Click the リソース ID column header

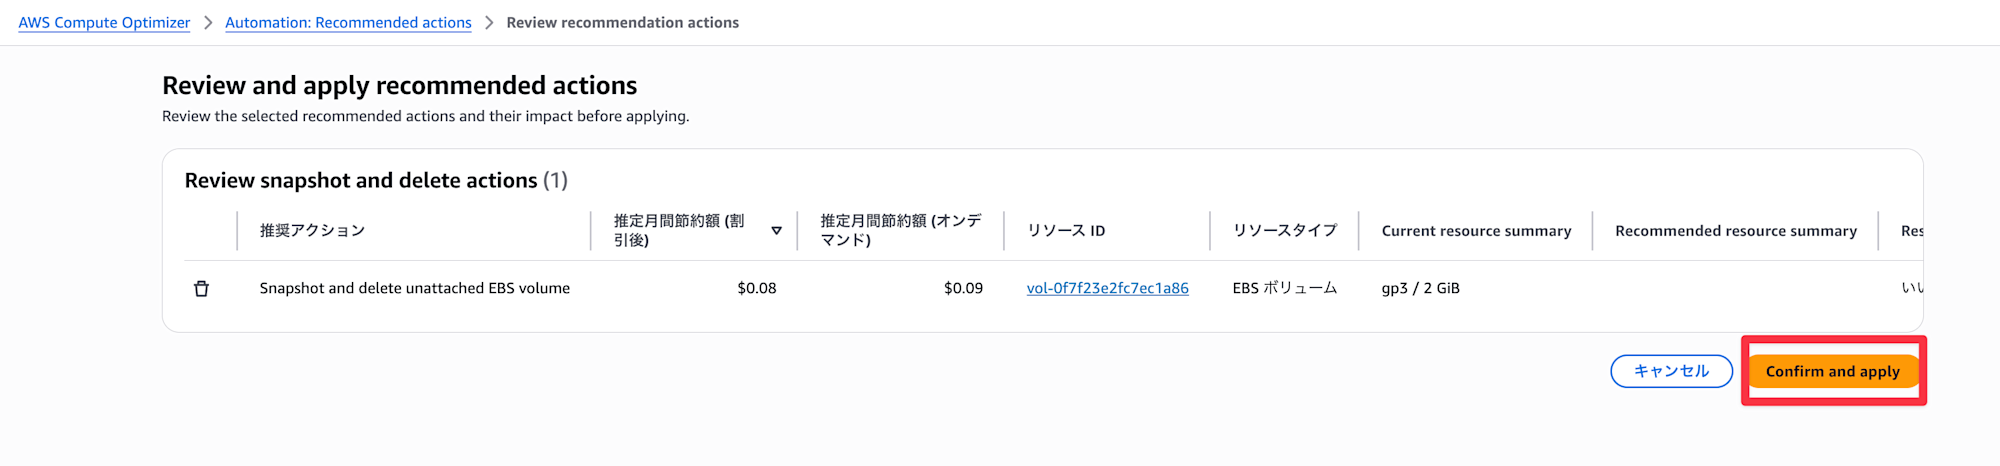coord(1066,231)
